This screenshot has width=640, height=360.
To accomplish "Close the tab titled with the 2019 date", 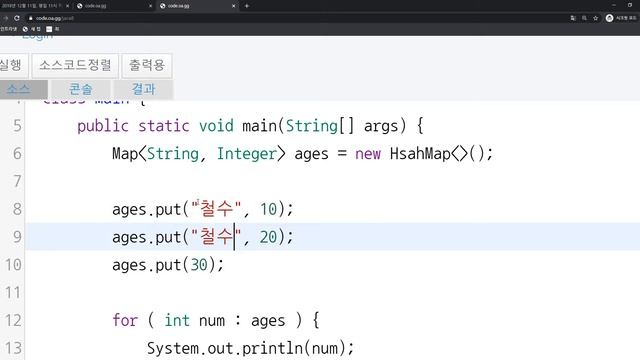I will pyautogui.click(x=67, y=6).
